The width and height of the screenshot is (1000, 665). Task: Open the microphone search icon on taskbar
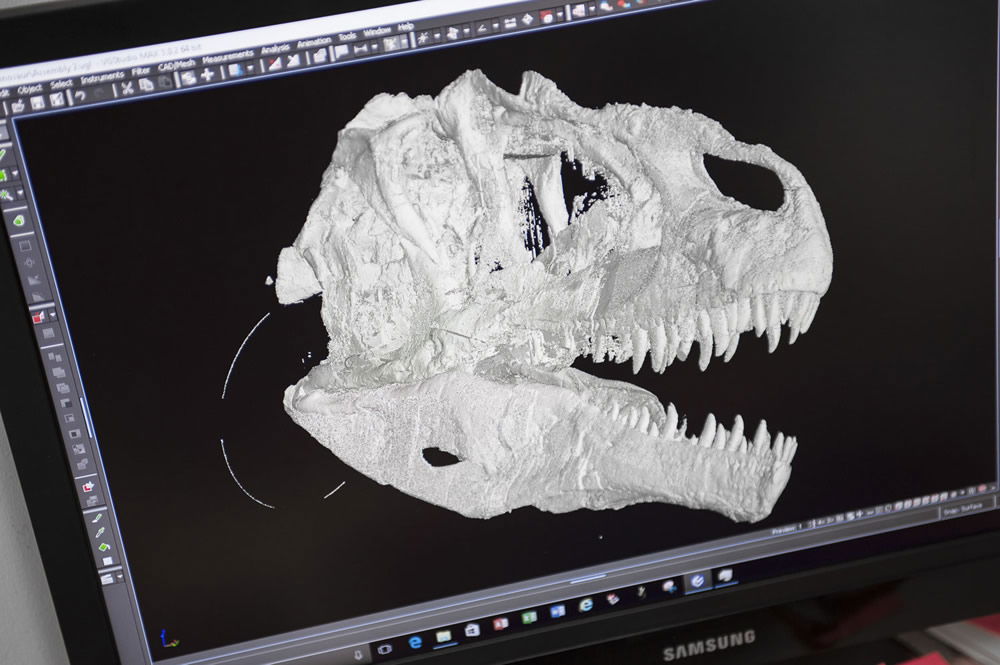pos(358,654)
